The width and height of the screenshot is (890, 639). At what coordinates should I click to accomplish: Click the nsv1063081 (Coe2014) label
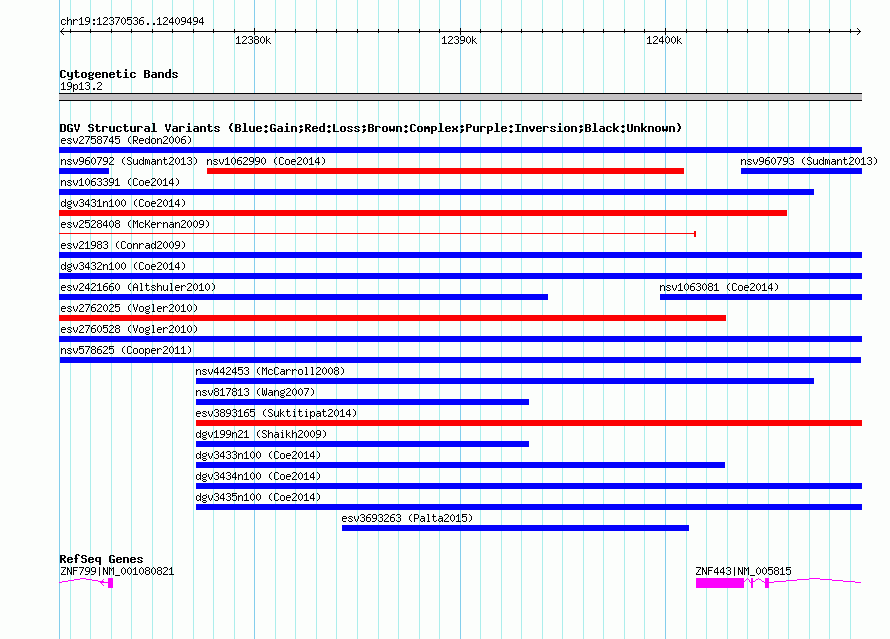(x=719, y=287)
